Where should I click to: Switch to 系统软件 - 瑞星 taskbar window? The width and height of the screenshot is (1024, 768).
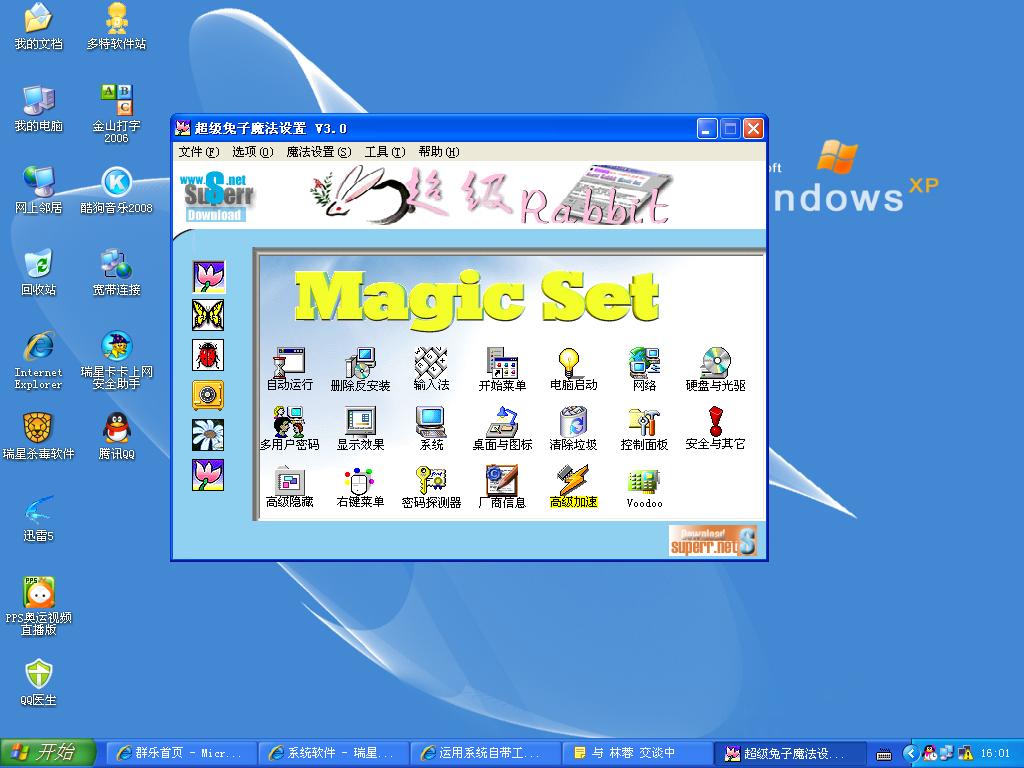tap(332, 753)
